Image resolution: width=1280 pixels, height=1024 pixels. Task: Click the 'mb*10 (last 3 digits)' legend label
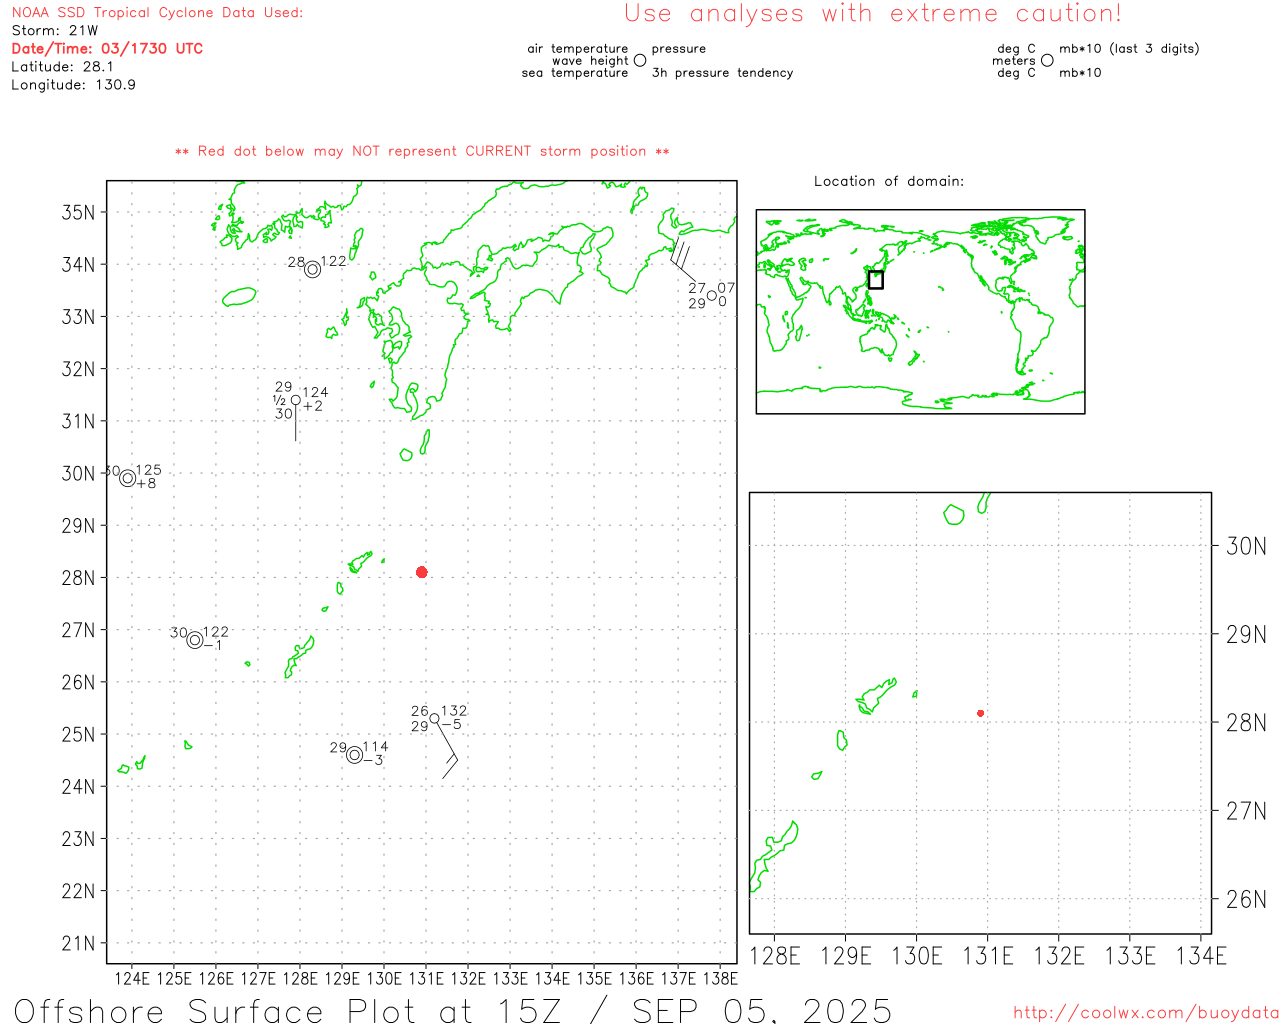coord(1129,49)
